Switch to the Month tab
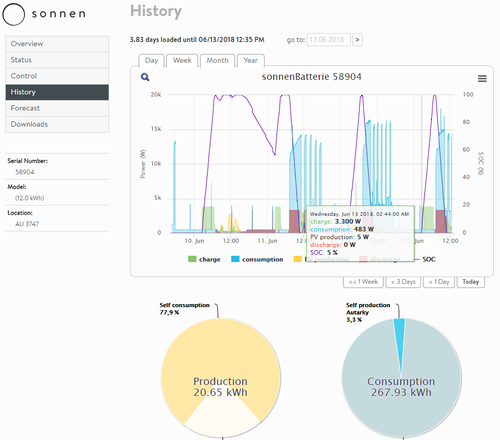Image resolution: width=500 pixels, height=440 pixels. click(217, 61)
